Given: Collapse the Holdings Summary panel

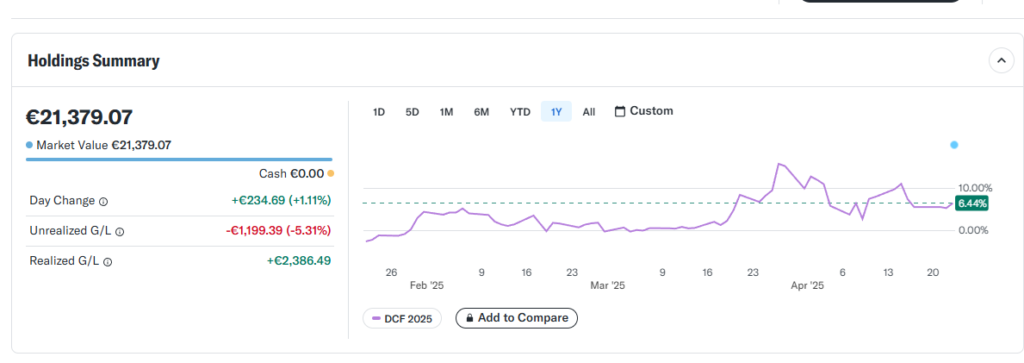Looking at the screenshot, I should point(1001,61).
